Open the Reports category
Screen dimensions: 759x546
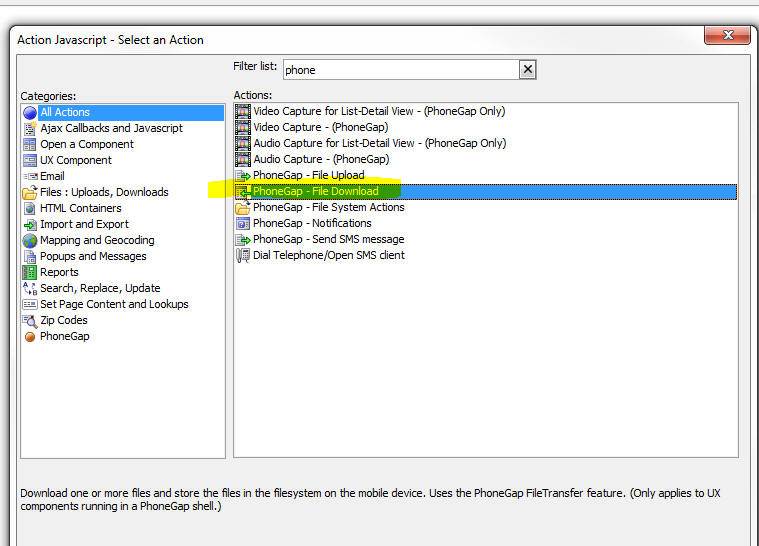tap(59, 272)
